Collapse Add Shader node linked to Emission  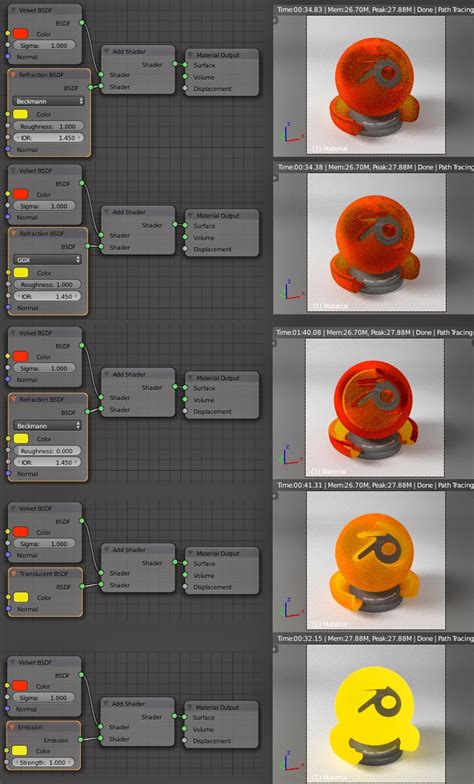pyautogui.click(x=106, y=704)
